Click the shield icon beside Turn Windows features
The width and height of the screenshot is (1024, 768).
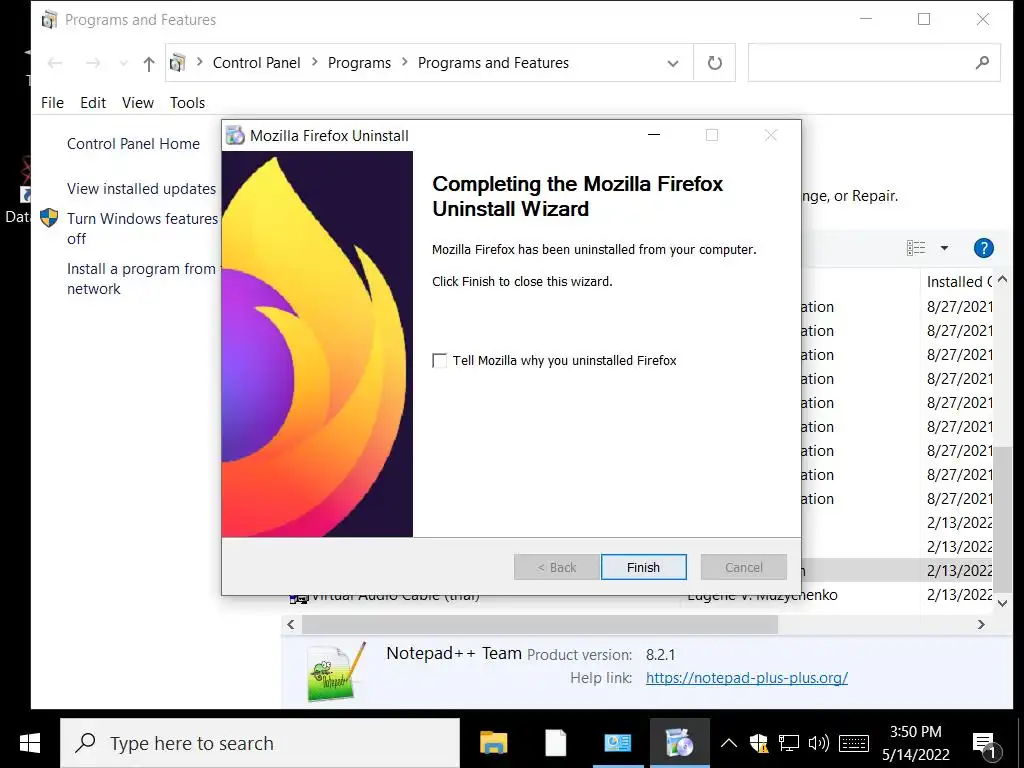coord(49,218)
